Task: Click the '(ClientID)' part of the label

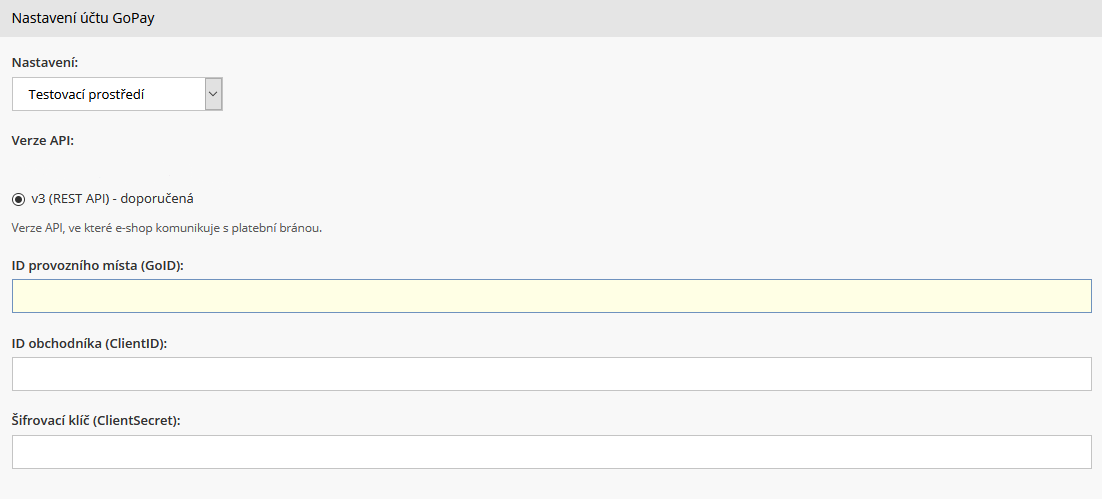Action: tap(135, 343)
